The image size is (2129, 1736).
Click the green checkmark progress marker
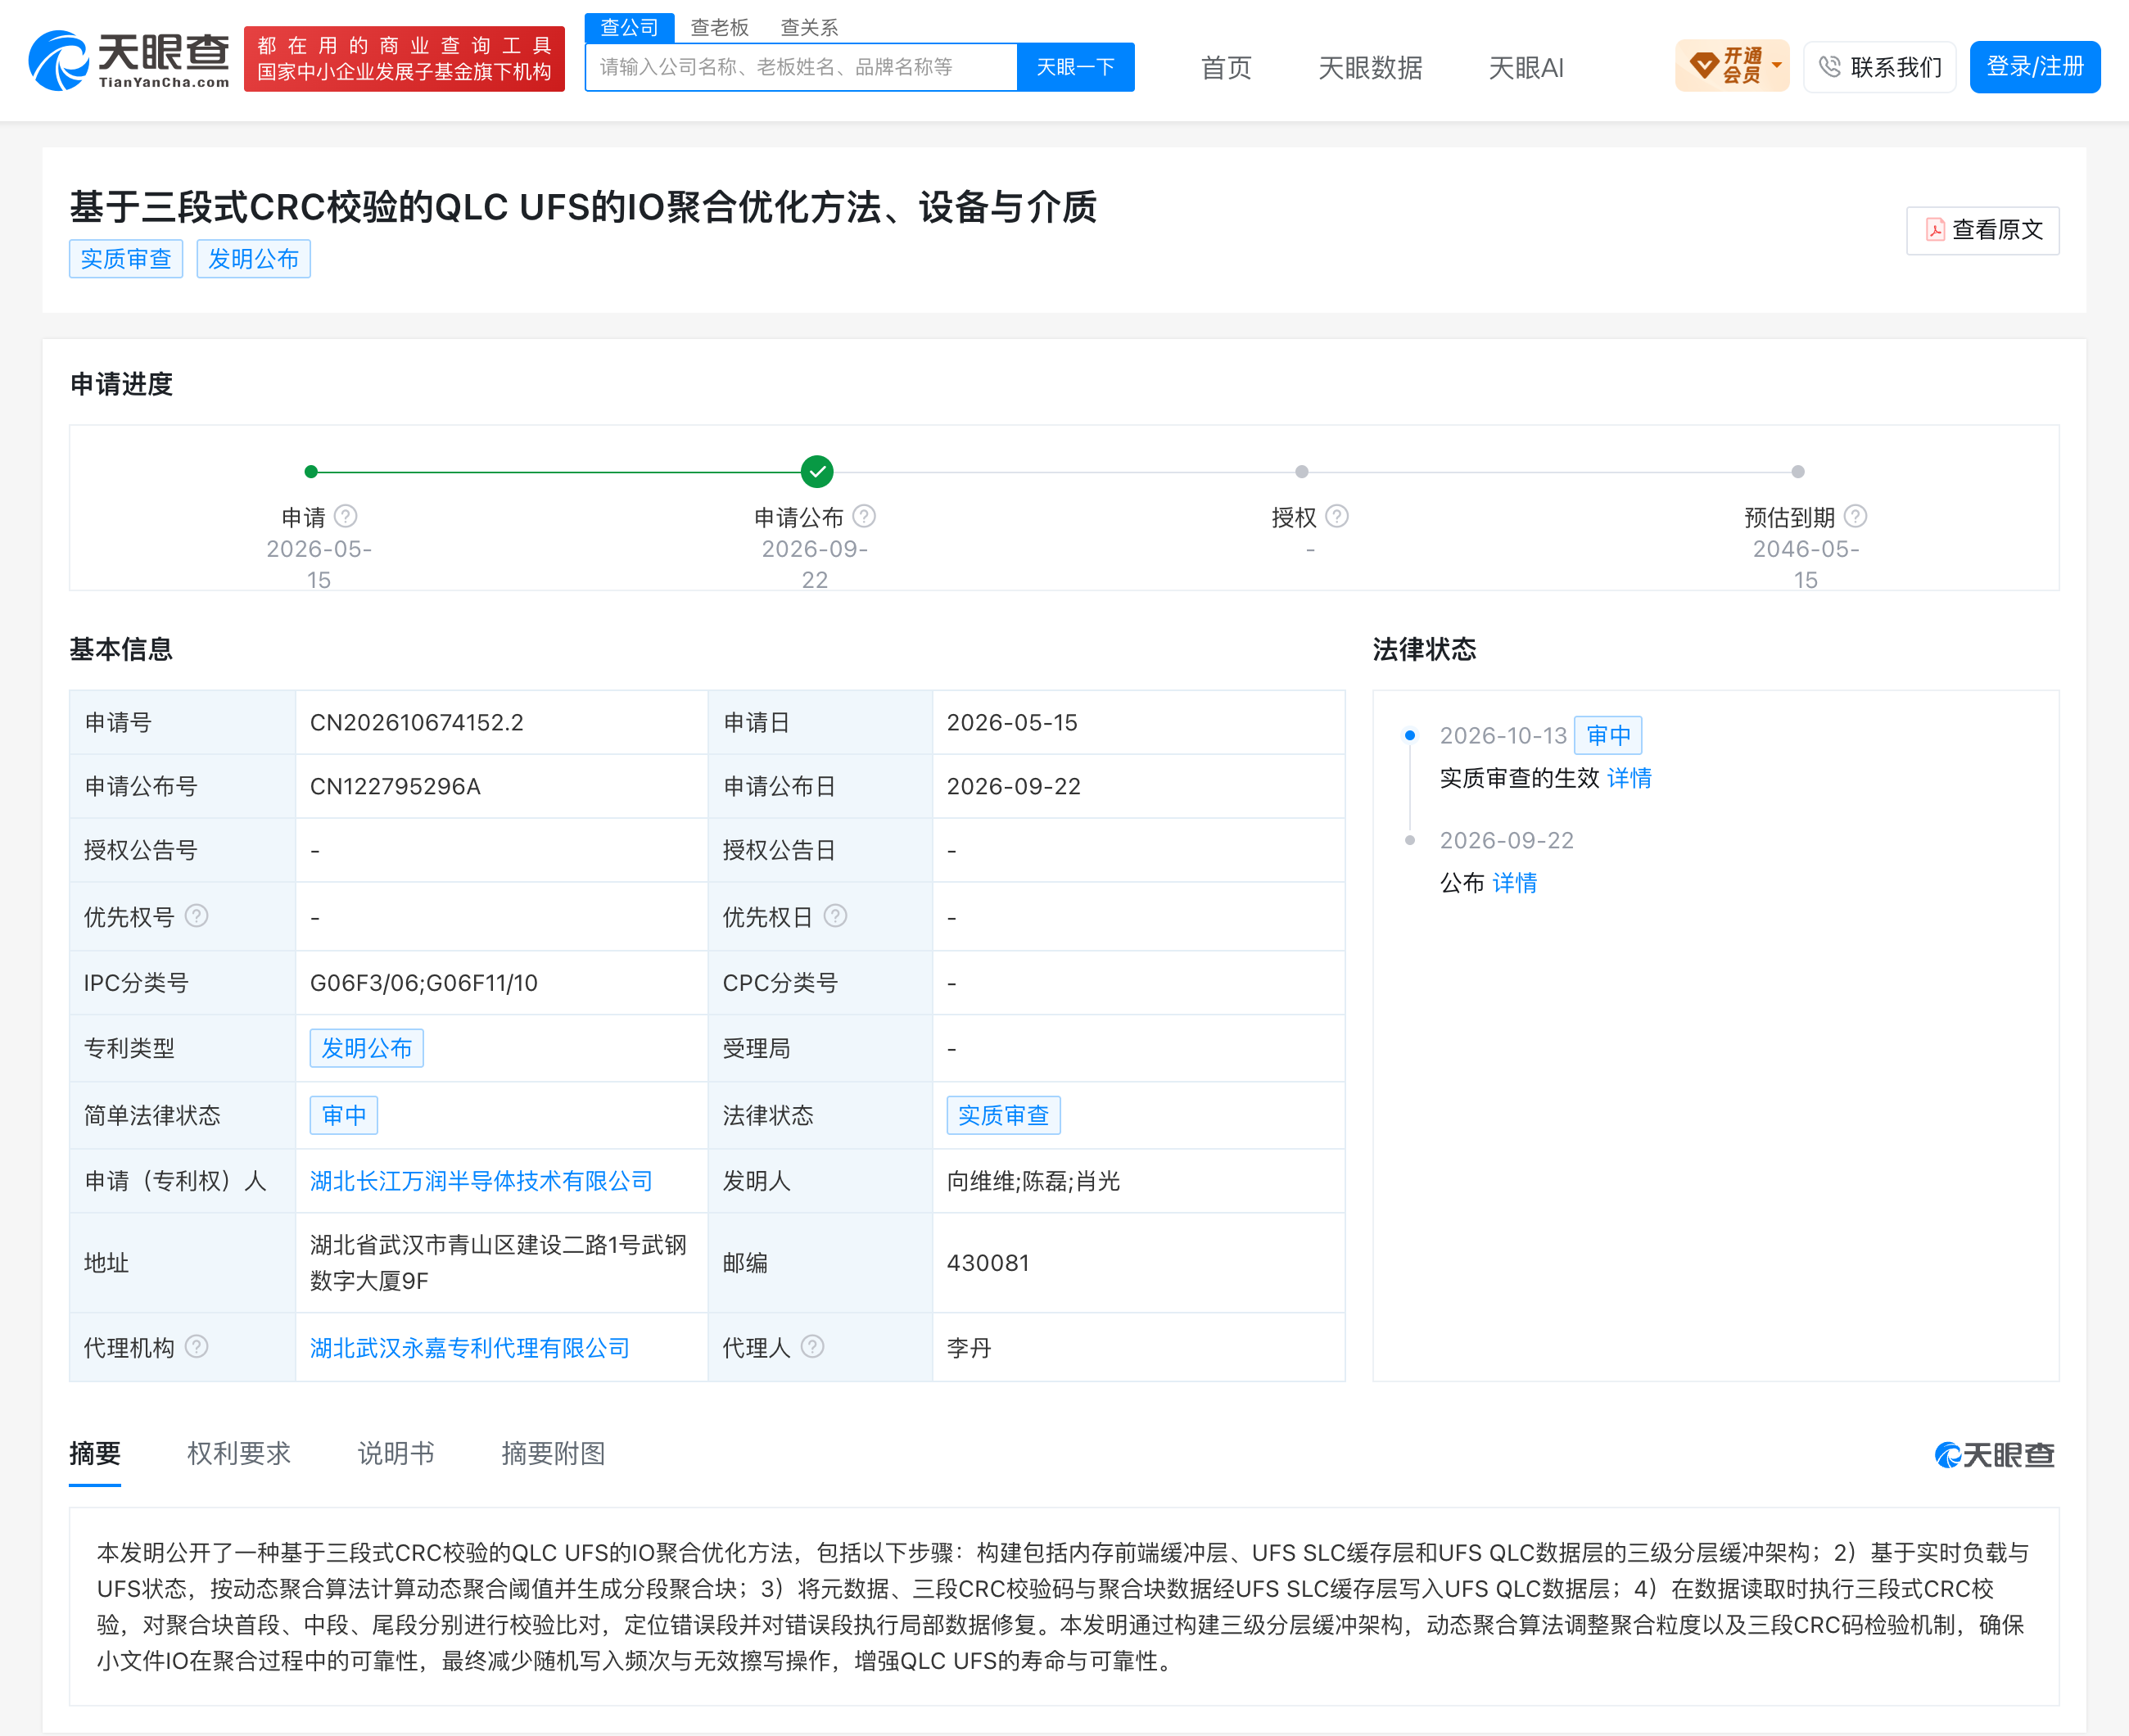pyautogui.click(x=817, y=471)
